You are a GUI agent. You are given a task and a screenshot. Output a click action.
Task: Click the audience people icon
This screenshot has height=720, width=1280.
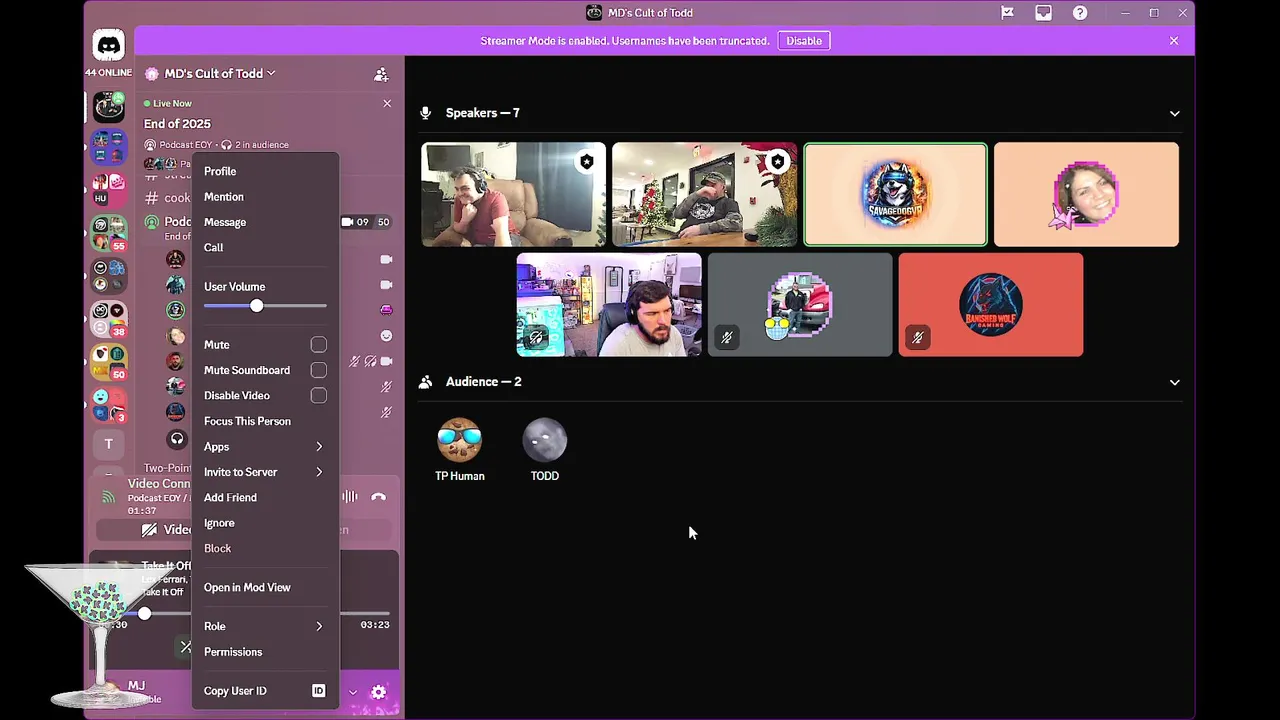point(426,382)
